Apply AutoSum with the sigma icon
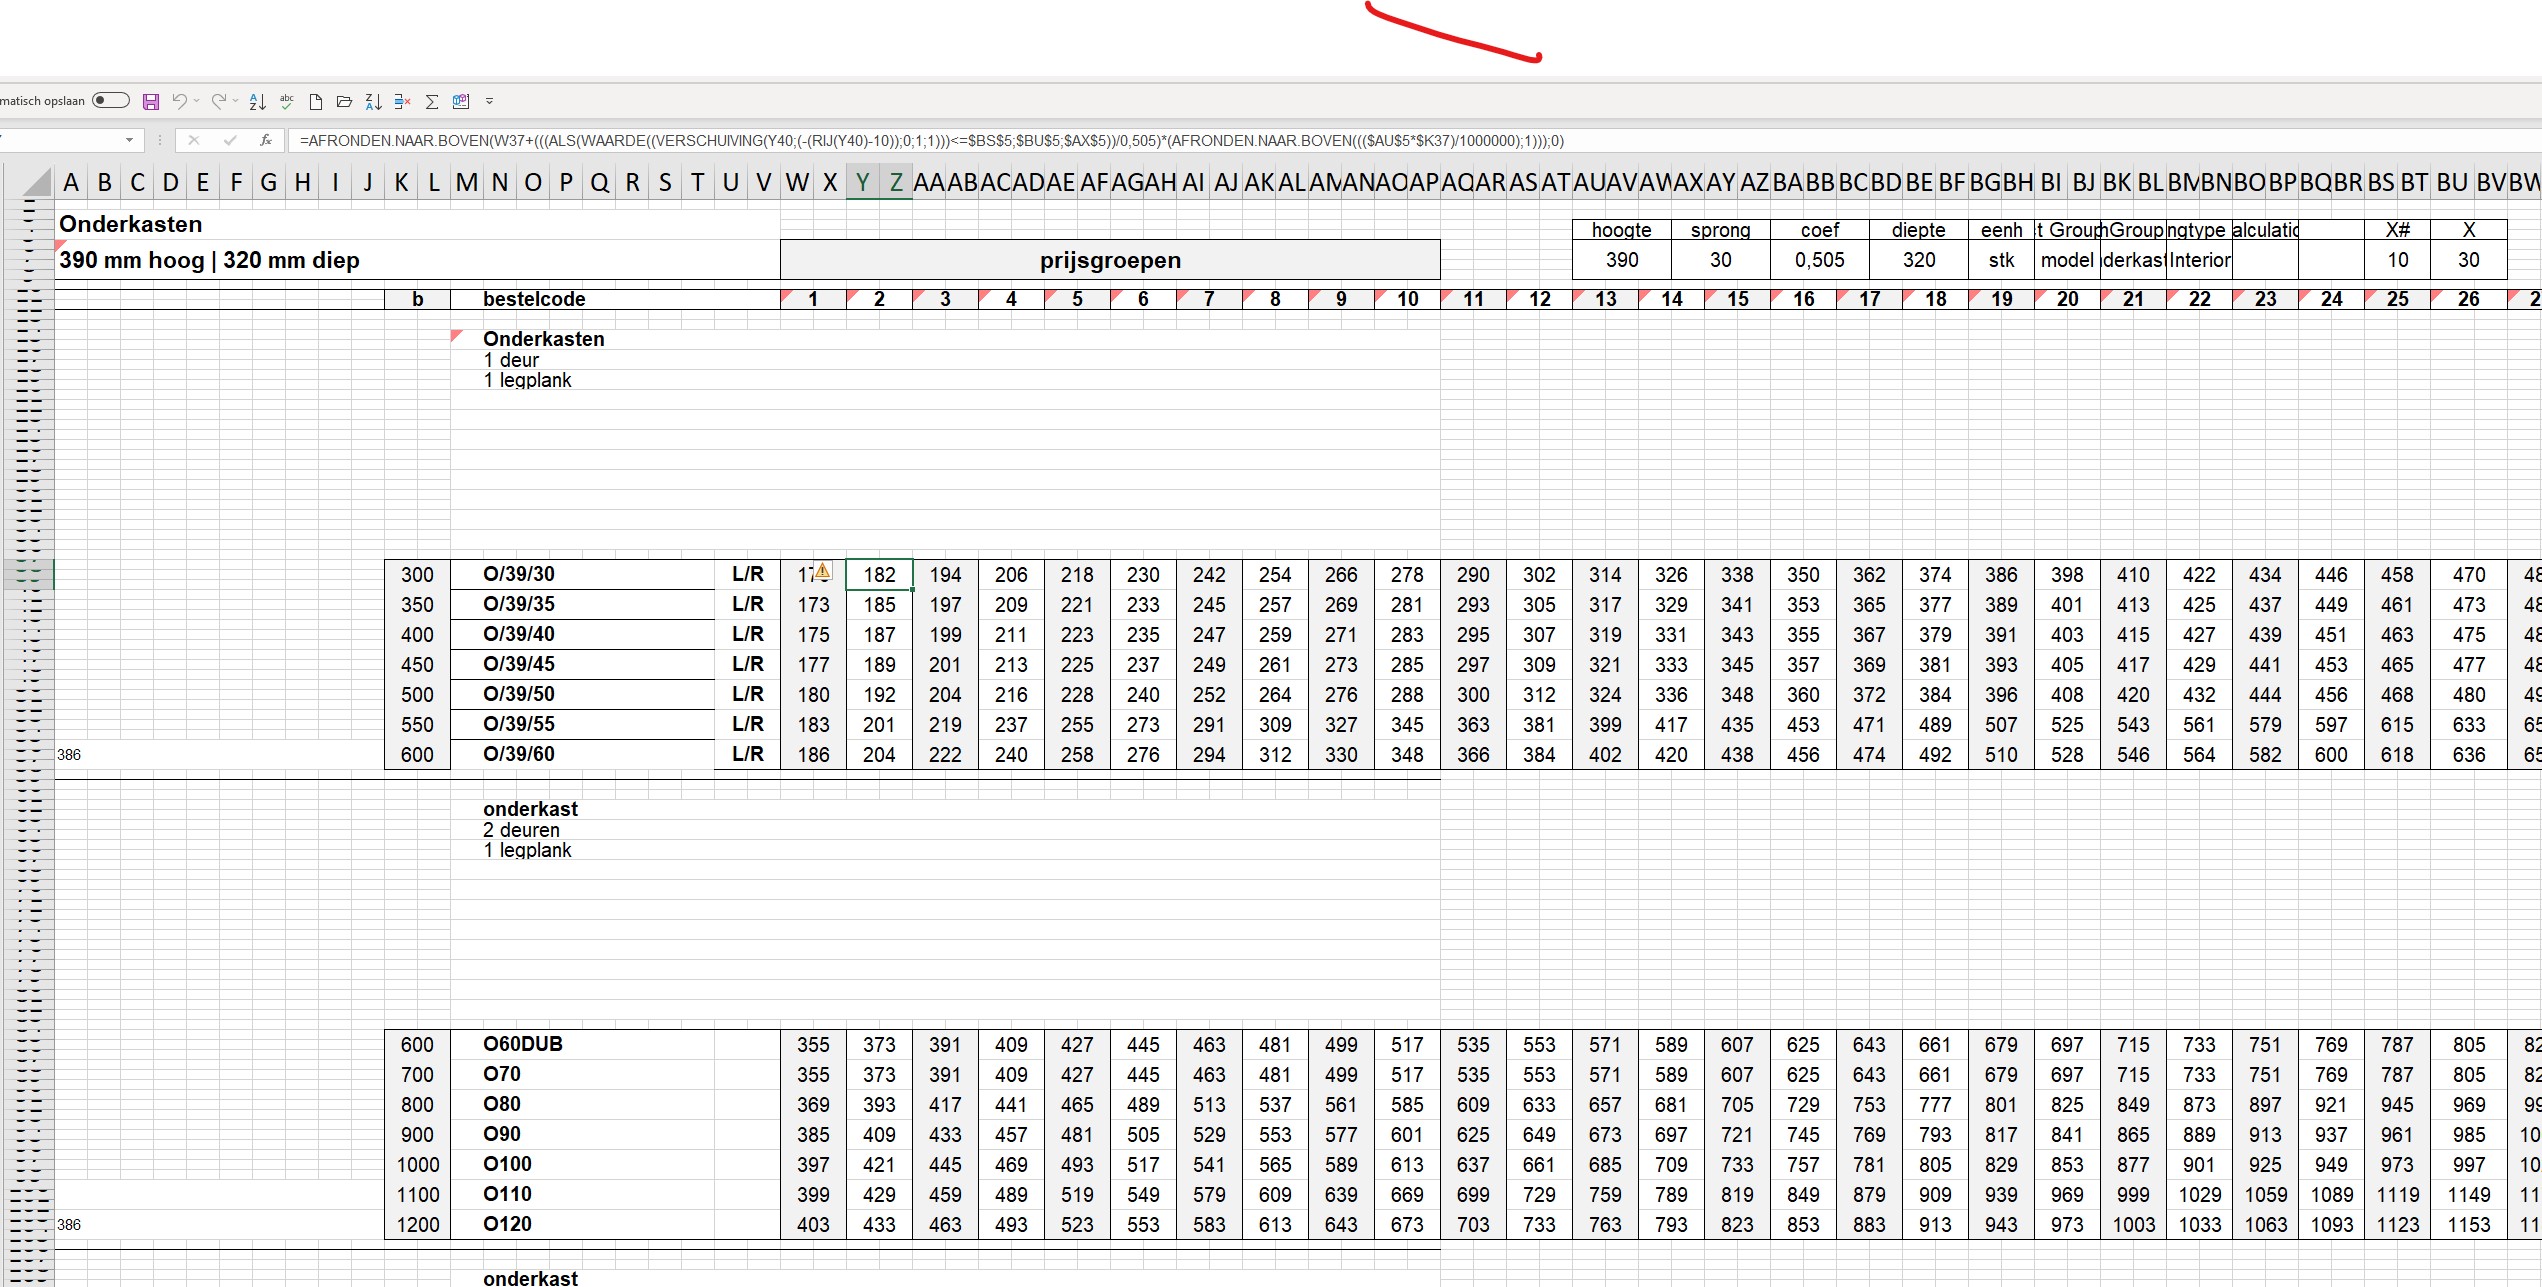The image size is (2542, 1287). click(431, 100)
